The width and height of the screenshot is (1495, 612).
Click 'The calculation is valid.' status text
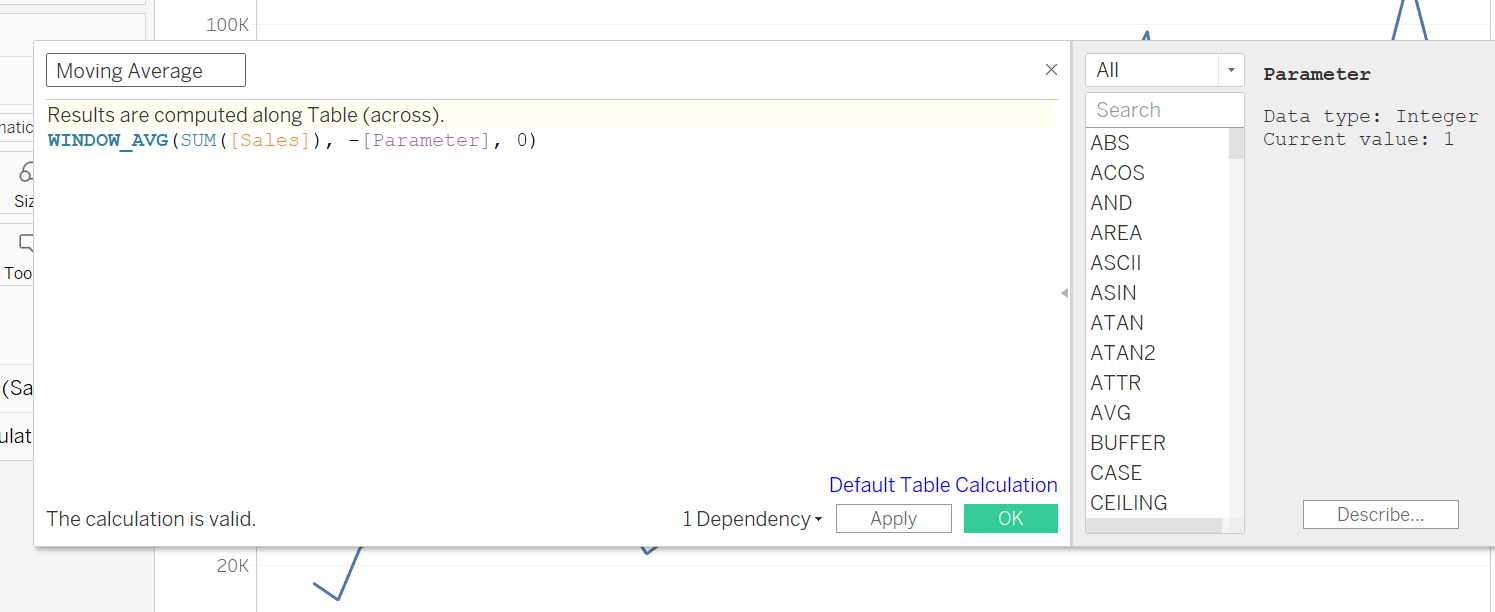point(151,519)
